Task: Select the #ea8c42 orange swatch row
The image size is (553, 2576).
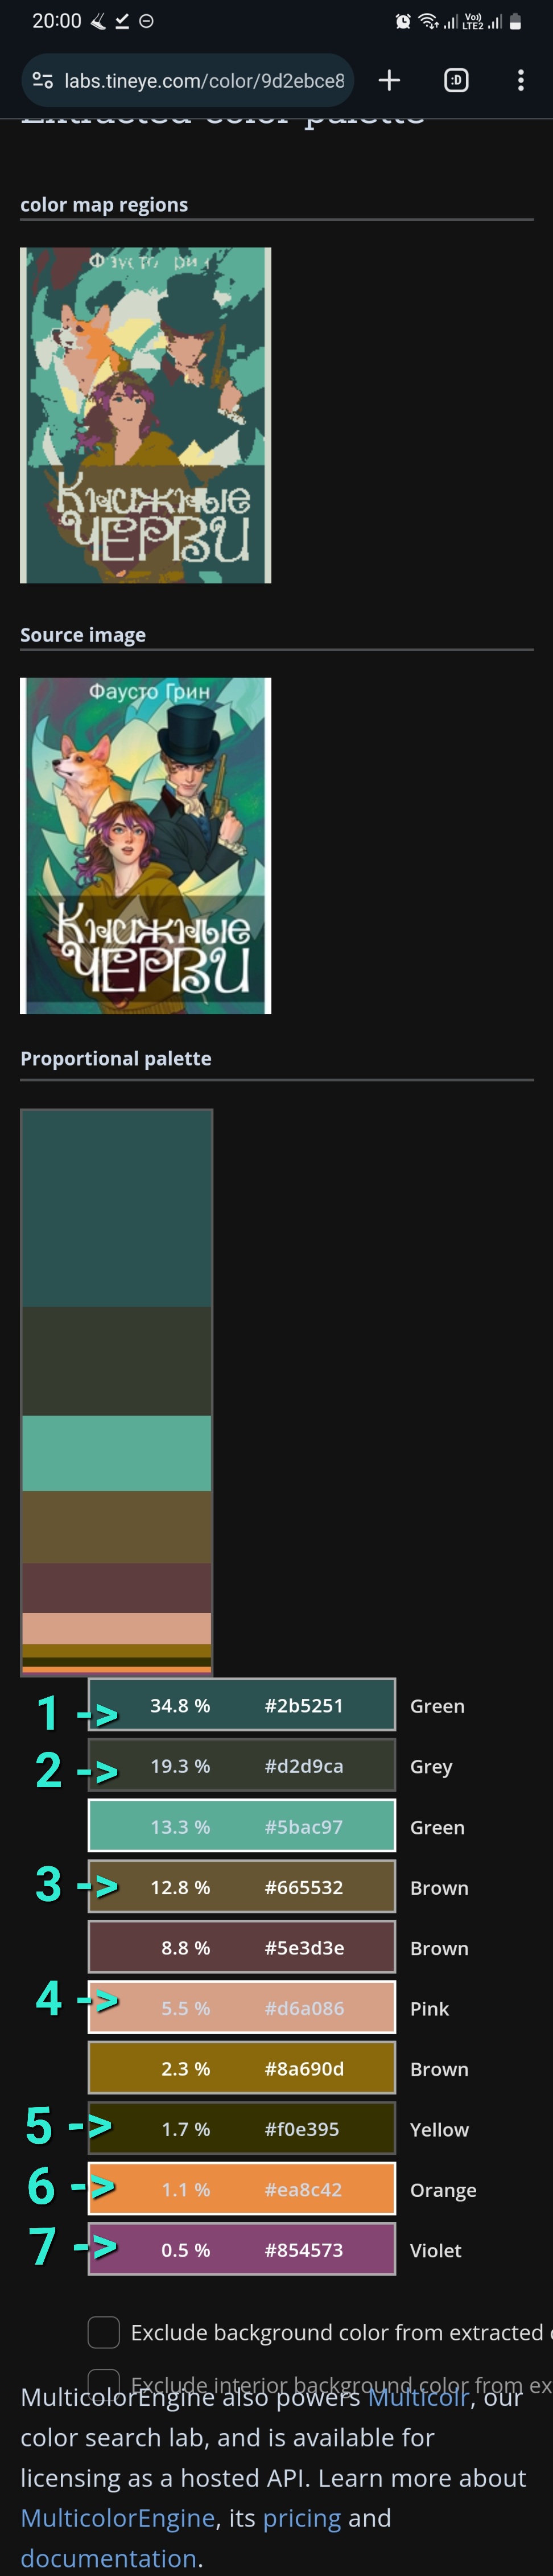Action: click(242, 2189)
